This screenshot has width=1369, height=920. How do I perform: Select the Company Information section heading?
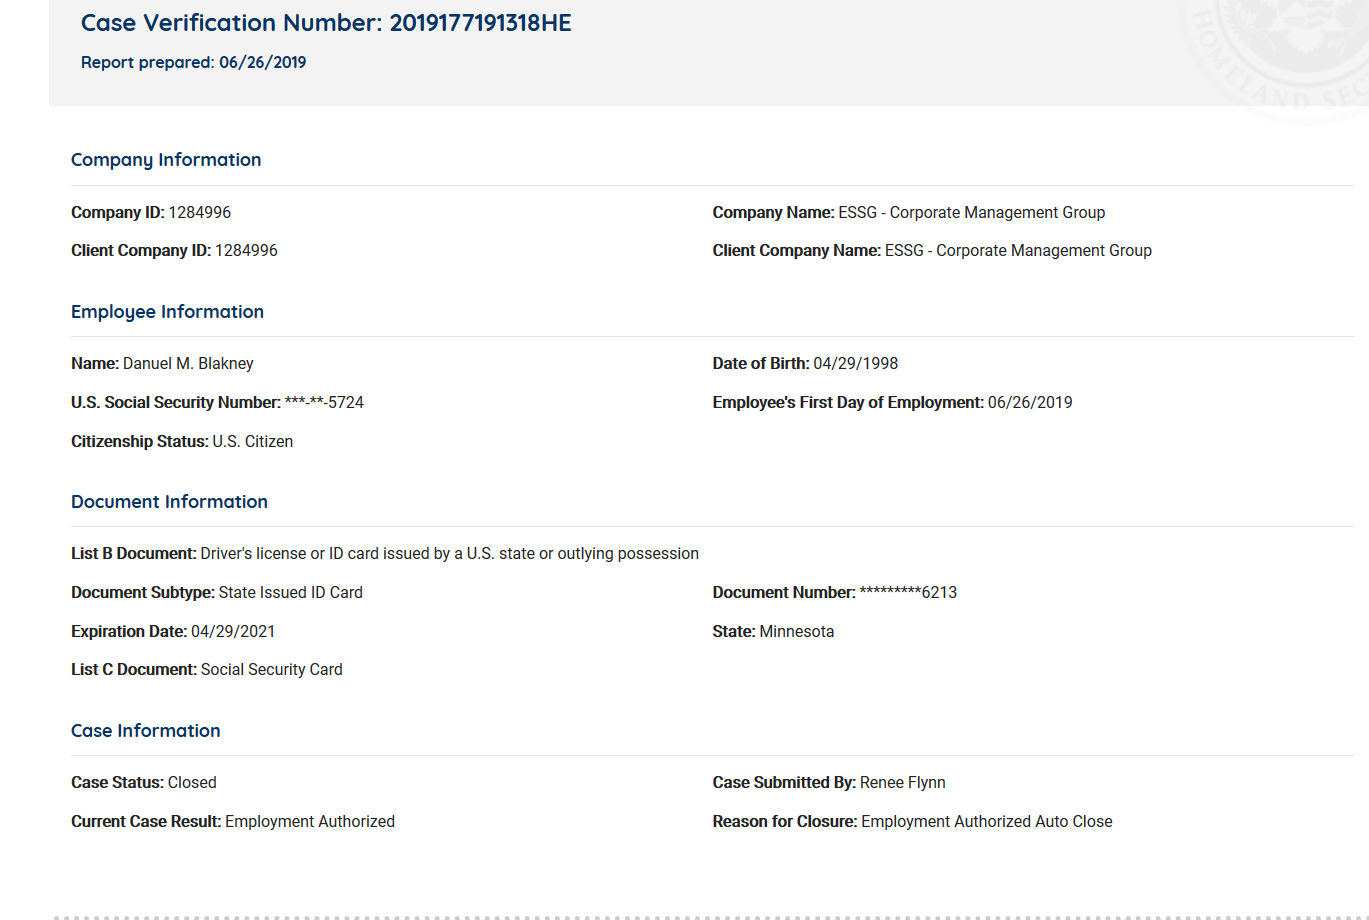[166, 160]
